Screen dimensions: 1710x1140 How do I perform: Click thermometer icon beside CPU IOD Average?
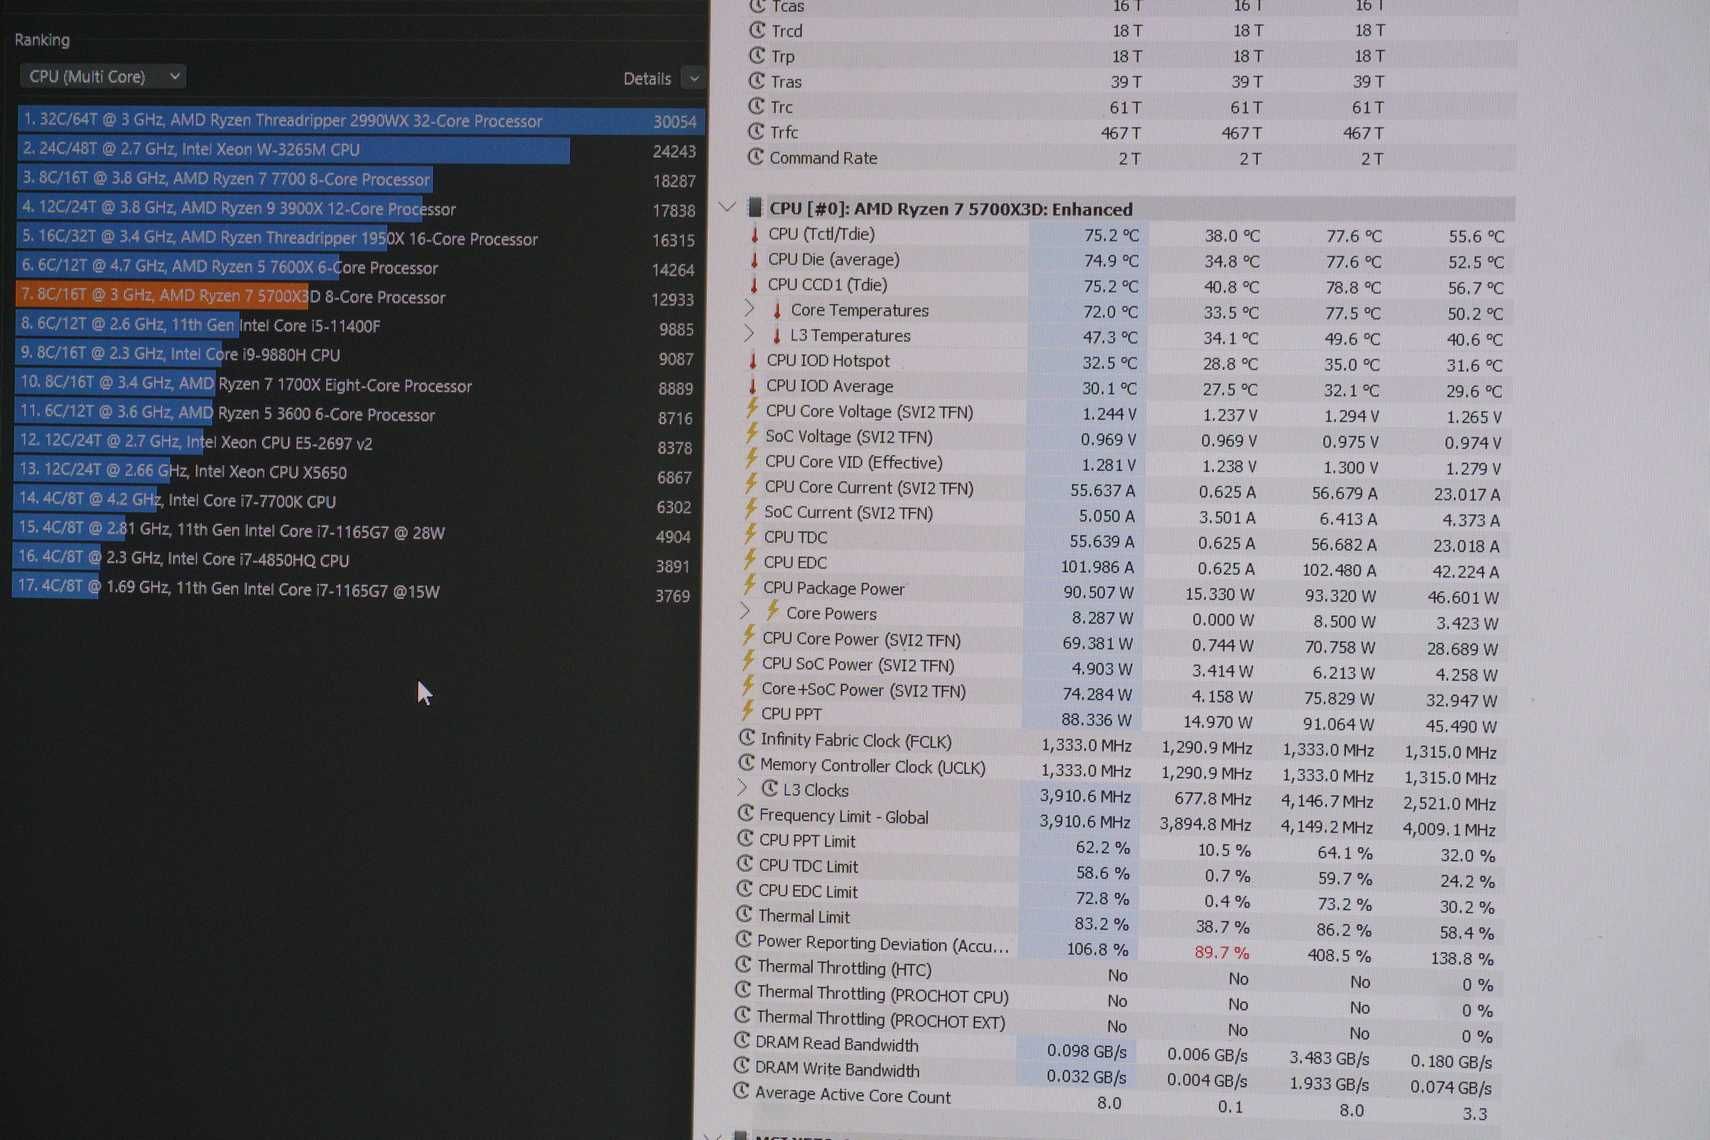click(753, 386)
